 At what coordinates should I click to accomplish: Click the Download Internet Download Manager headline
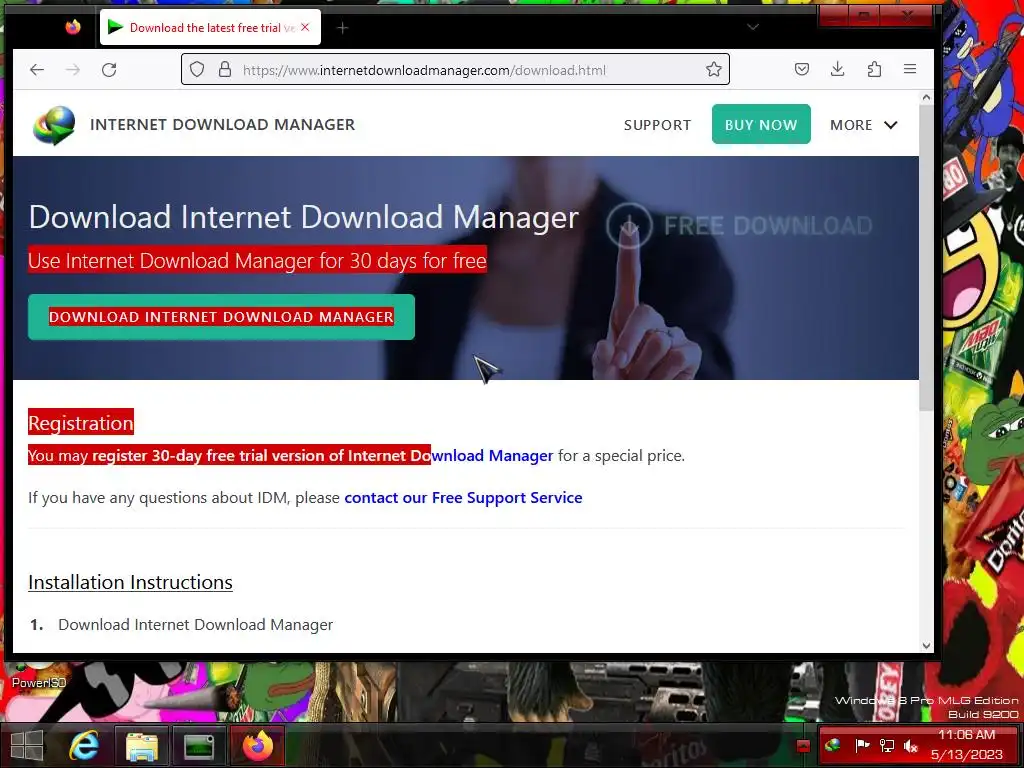click(304, 217)
